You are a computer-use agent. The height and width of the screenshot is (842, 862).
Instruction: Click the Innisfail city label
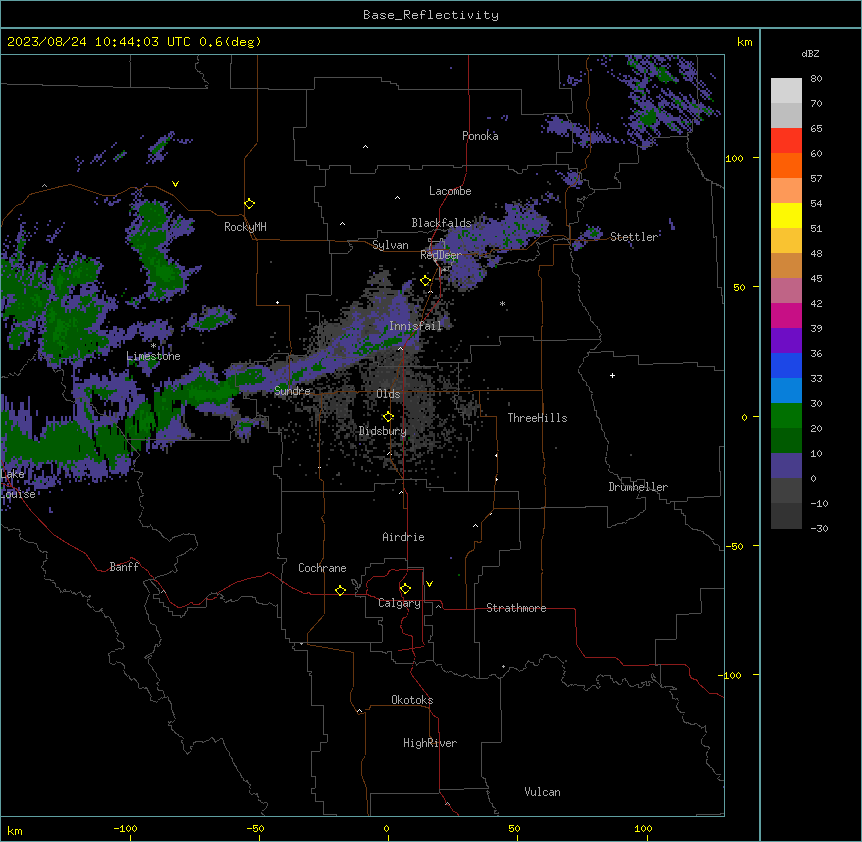tap(415, 326)
